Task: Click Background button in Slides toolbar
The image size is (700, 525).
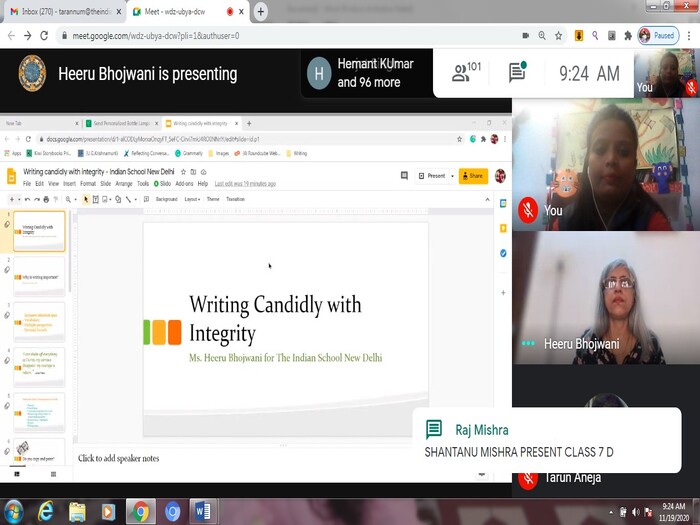Action: pos(167,200)
